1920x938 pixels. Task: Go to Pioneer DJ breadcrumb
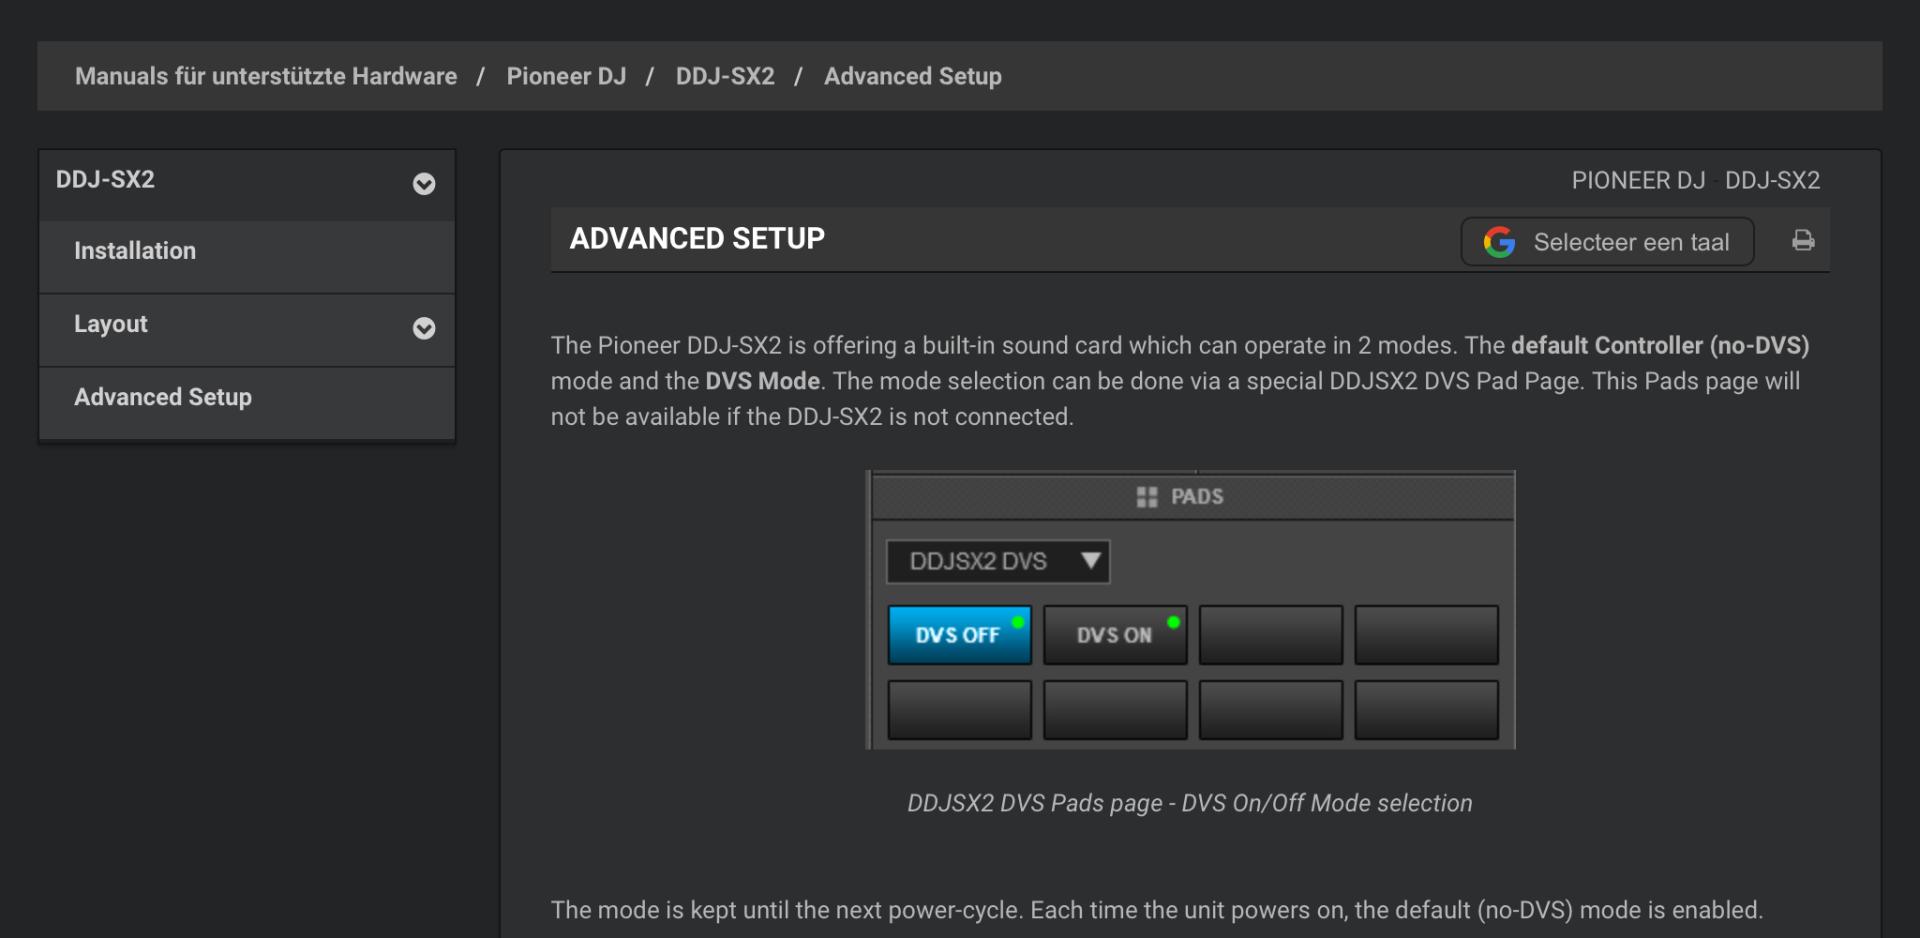pyautogui.click(x=566, y=76)
